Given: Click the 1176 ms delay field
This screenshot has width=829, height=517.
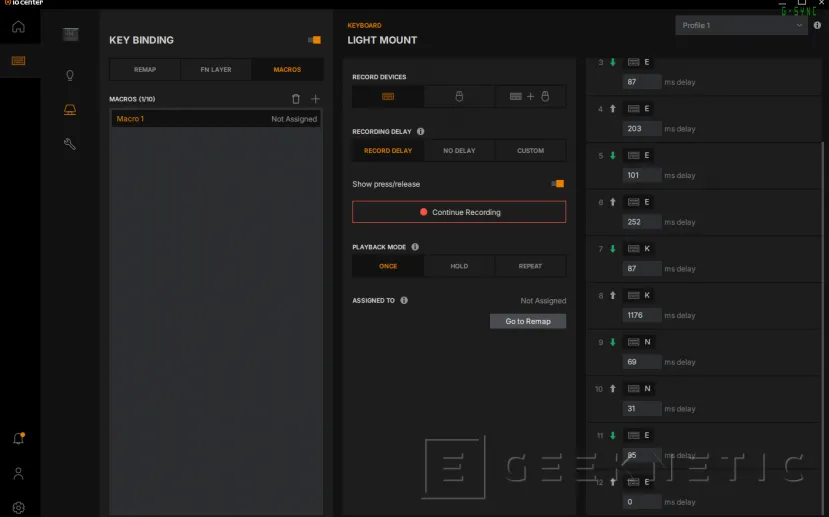Looking at the screenshot, I should 641,315.
